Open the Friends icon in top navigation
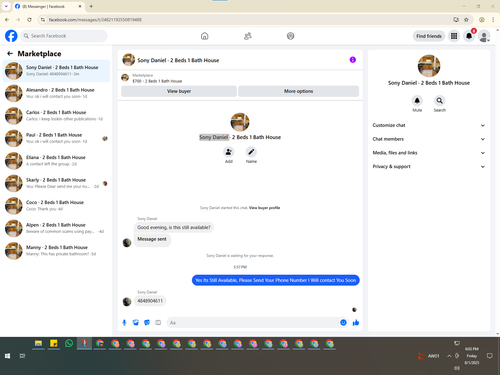 coord(248,36)
